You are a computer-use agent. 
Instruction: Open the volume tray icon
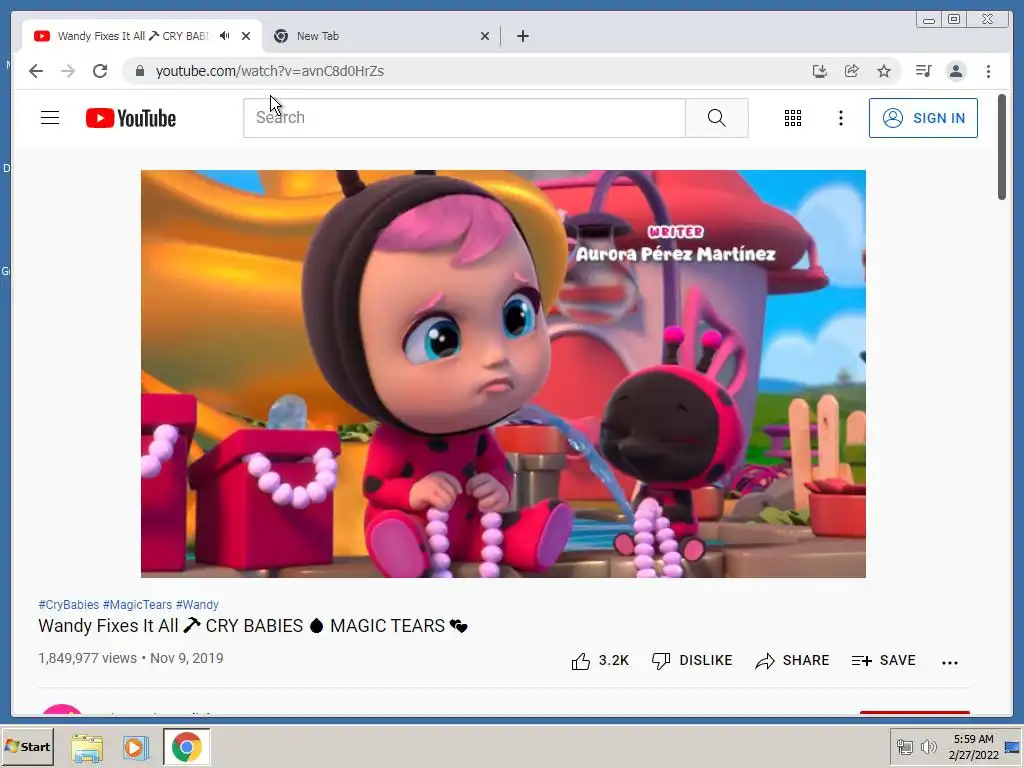click(x=928, y=746)
